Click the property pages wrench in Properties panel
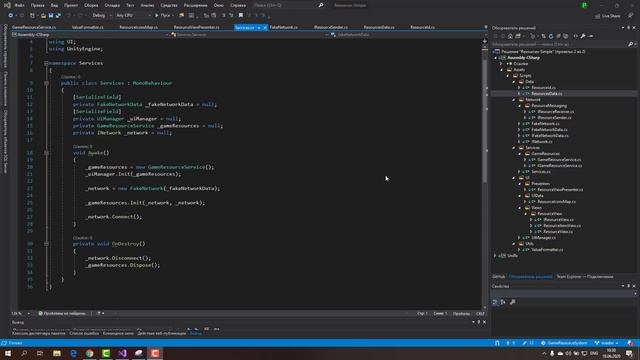The height and width of the screenshot is (360, 640). pos(513,302)
